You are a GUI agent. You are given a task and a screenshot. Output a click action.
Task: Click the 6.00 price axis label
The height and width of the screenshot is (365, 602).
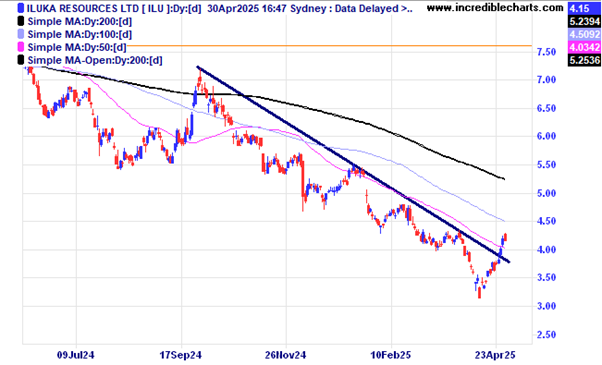(x=546, y=136)
